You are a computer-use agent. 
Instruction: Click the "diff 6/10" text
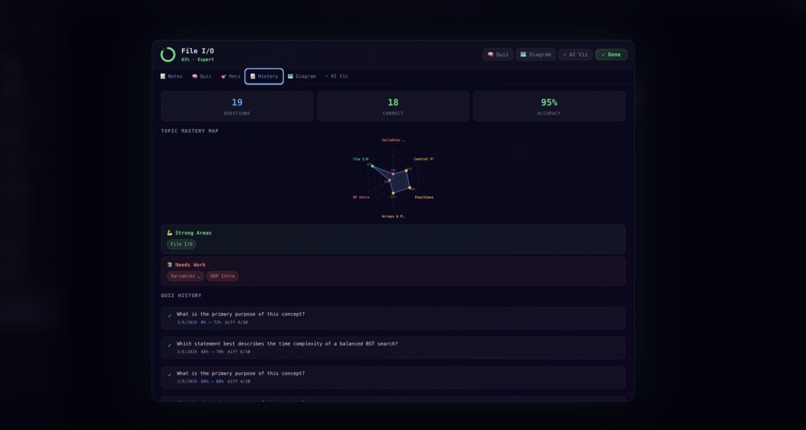pos(239,352)
